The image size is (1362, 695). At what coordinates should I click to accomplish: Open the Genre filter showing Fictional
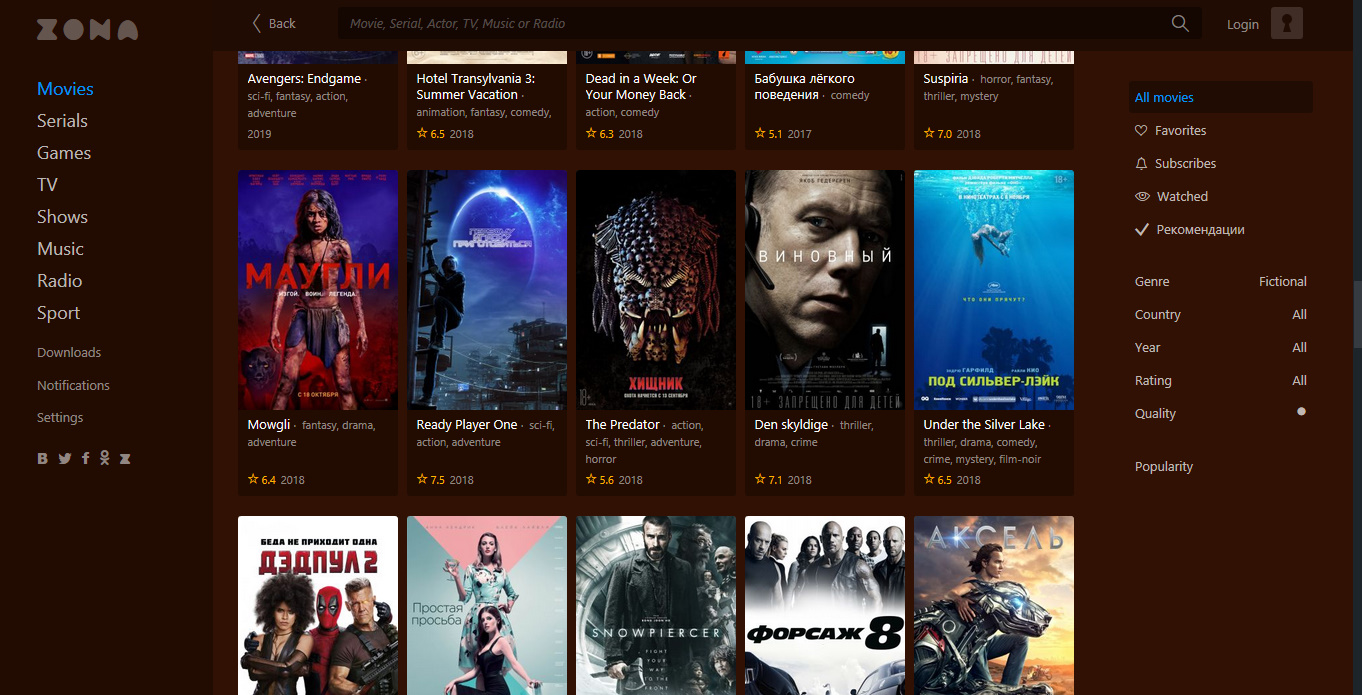coord(1221,281)
